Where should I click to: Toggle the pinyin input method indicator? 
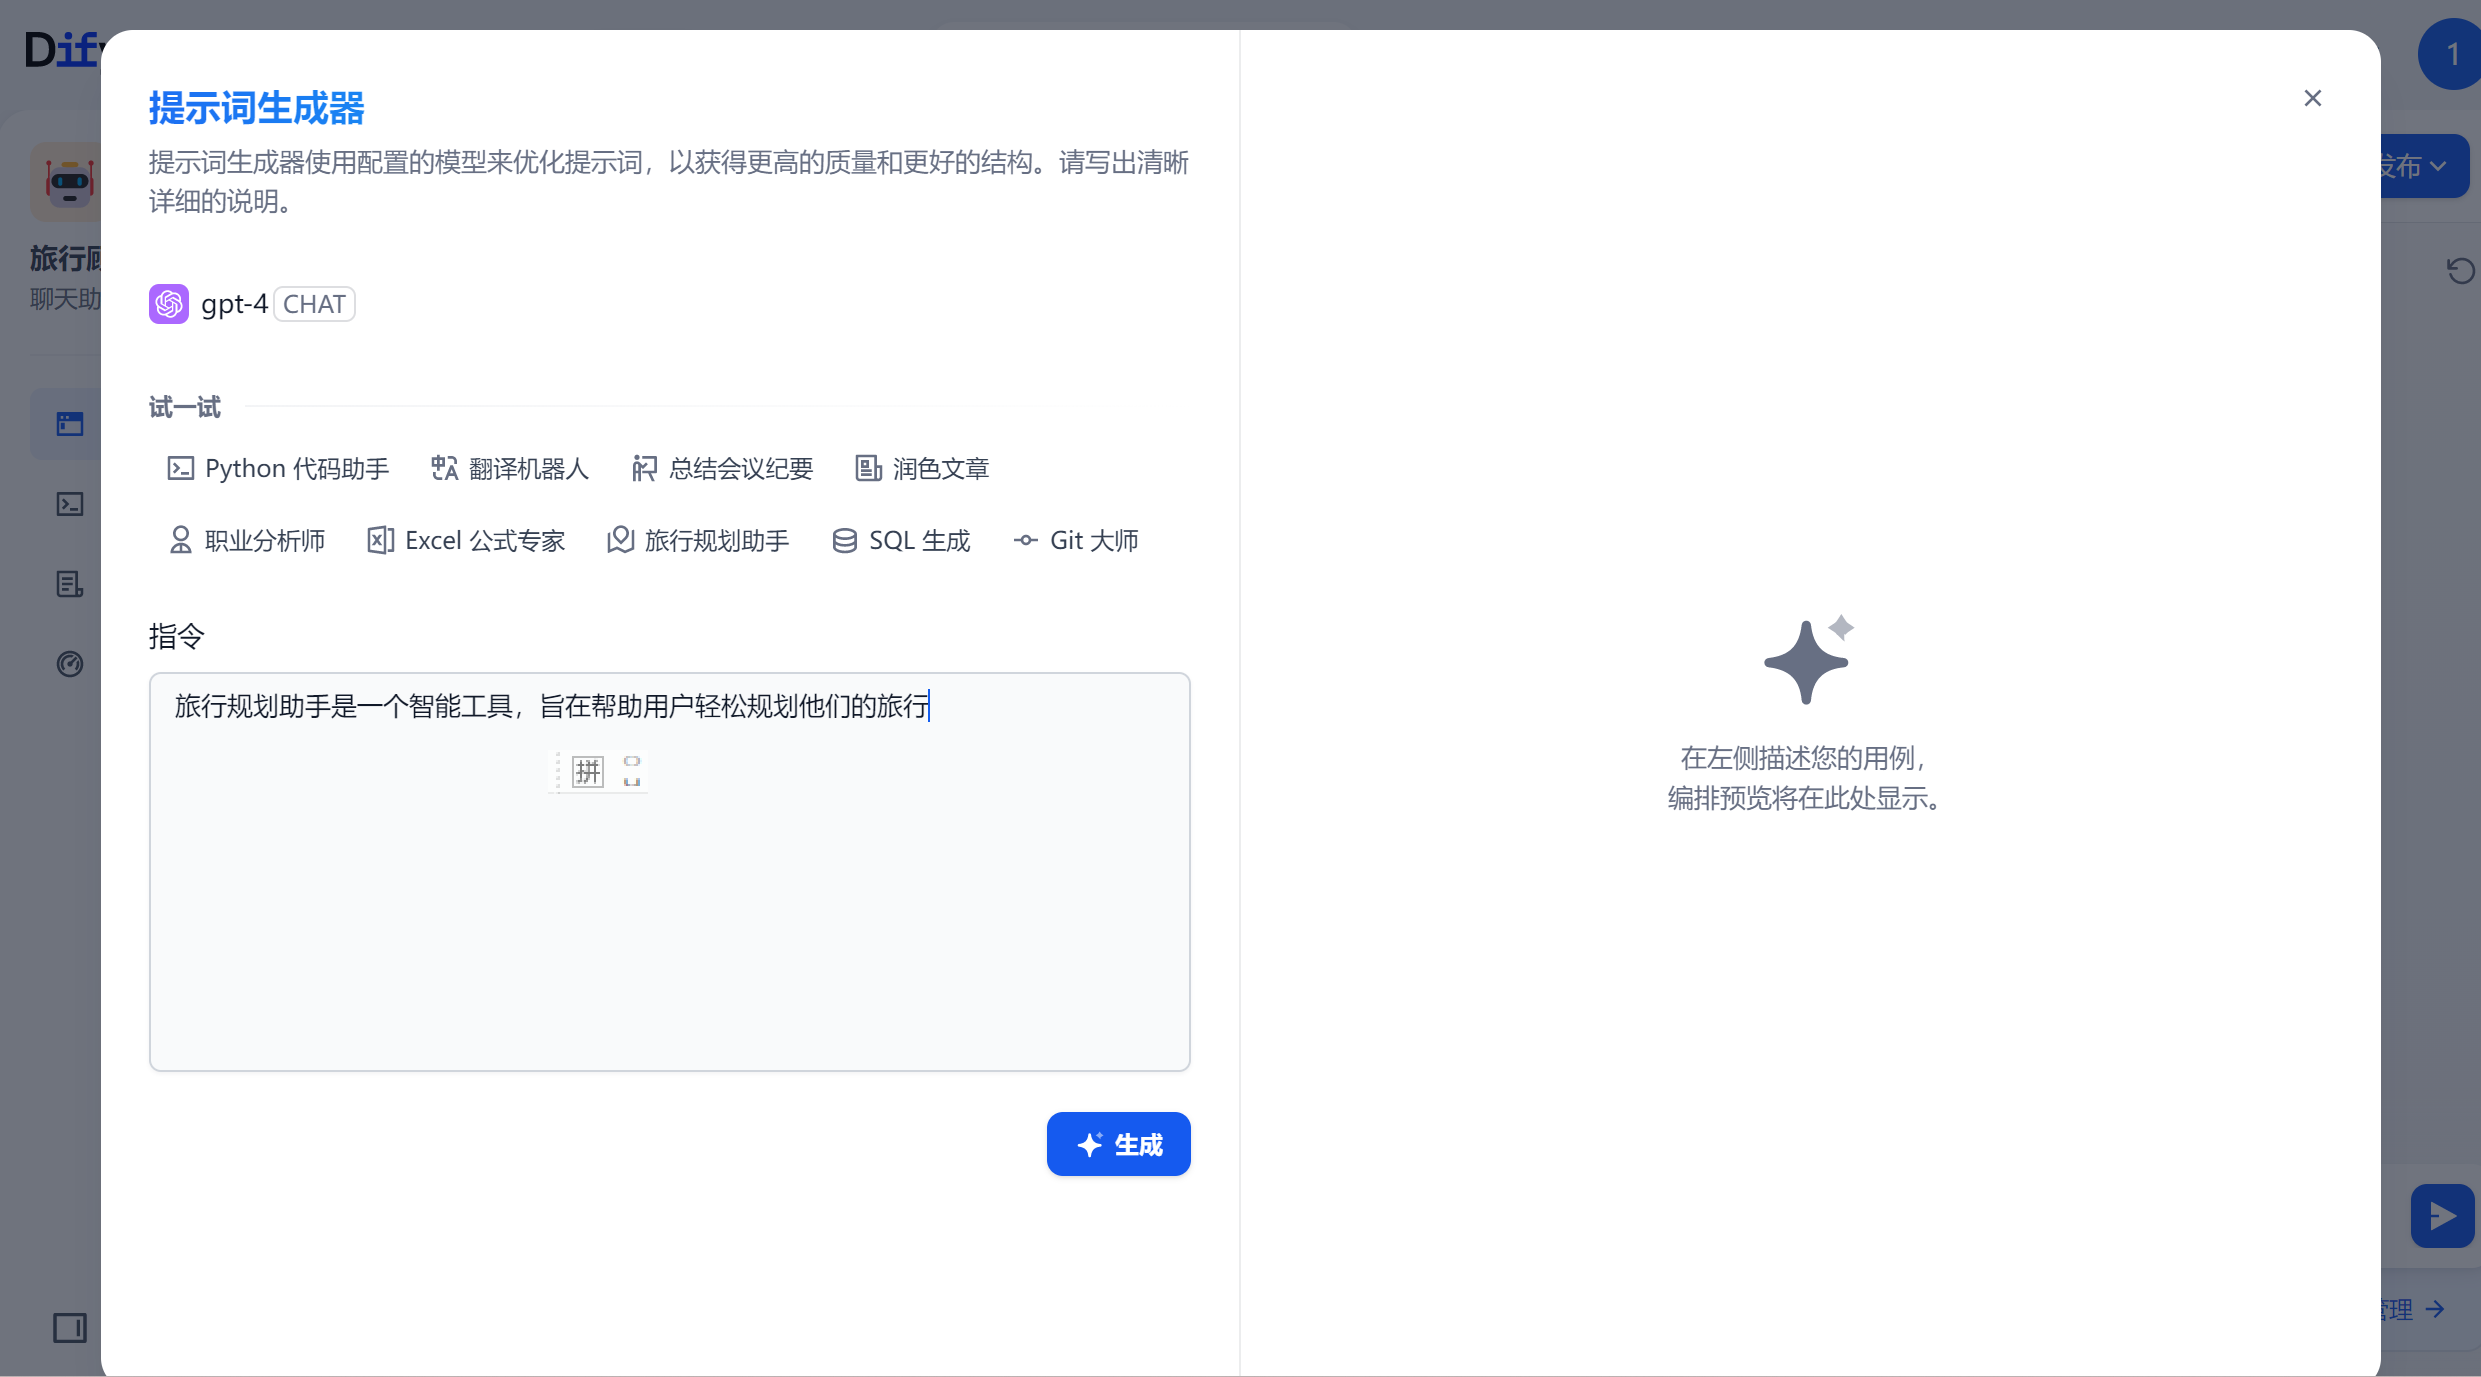(588, 771)
